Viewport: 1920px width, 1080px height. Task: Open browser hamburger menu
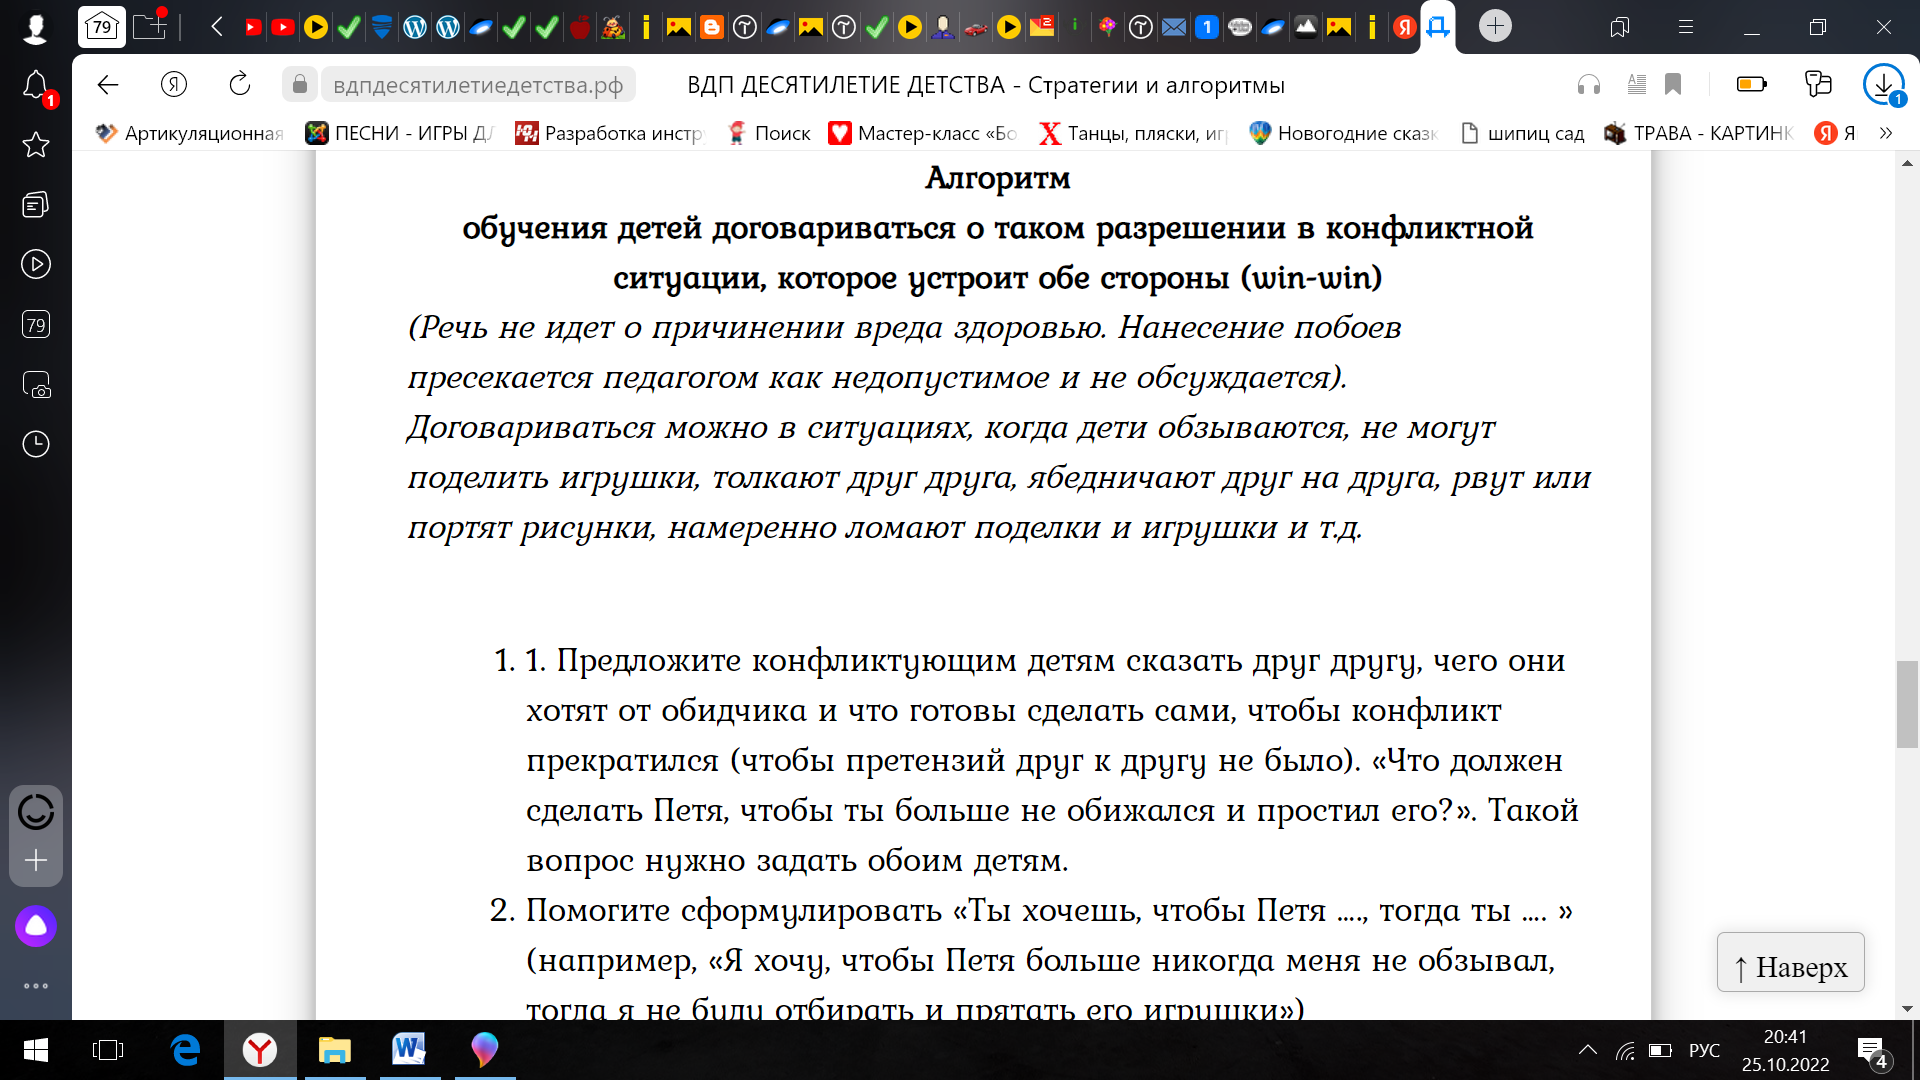[x=1686, y=28]
